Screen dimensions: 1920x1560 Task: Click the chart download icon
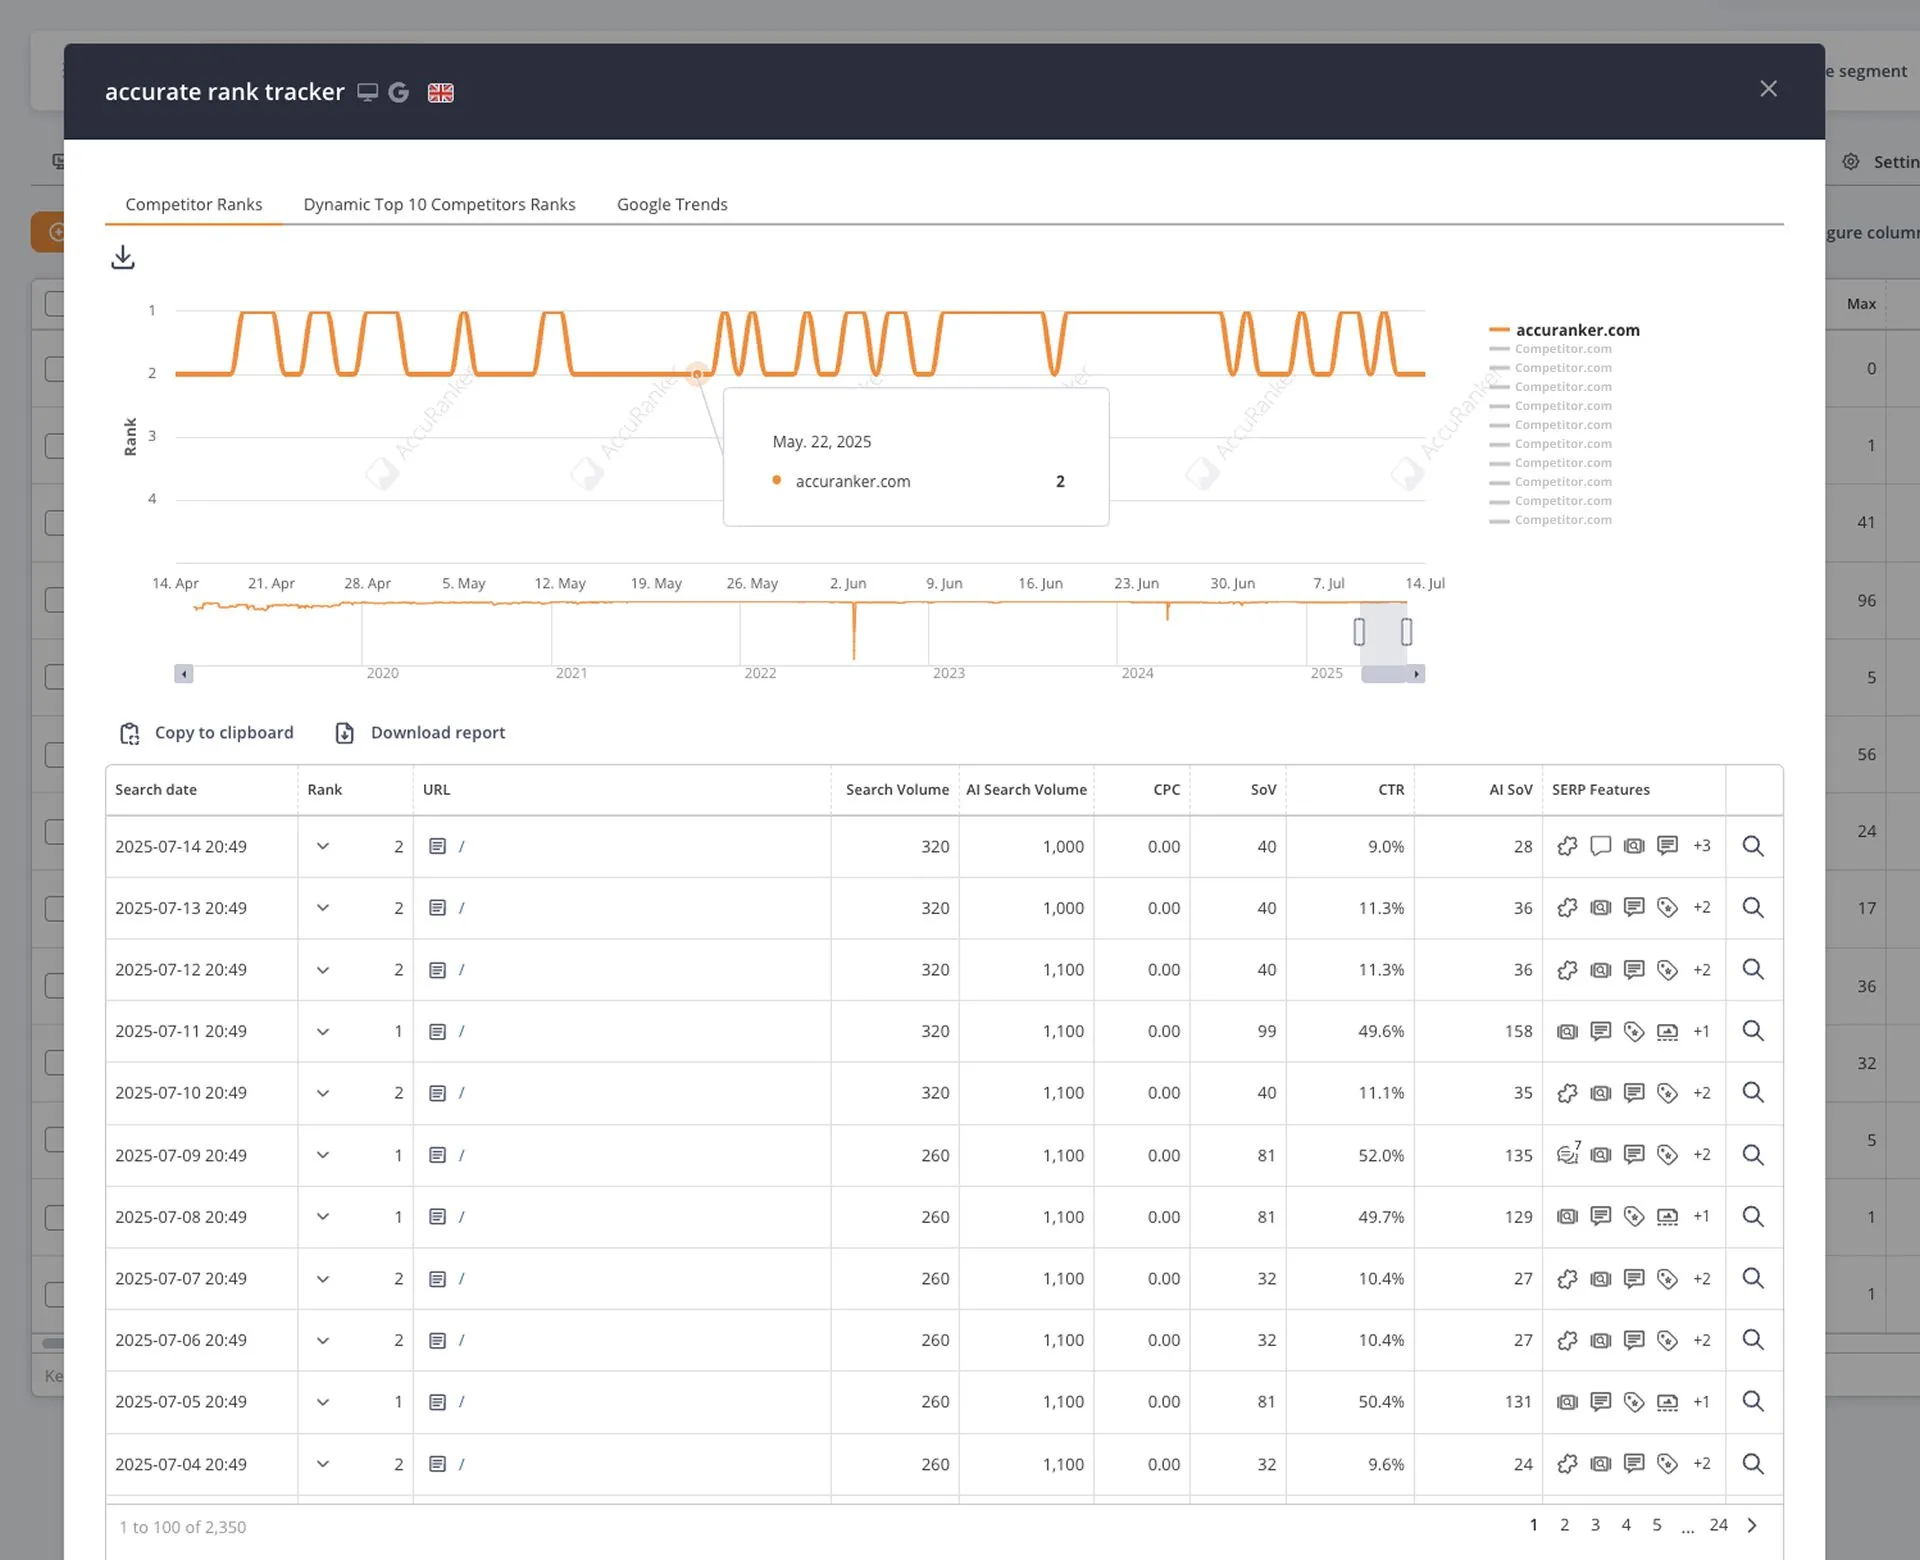coord(123,258)
